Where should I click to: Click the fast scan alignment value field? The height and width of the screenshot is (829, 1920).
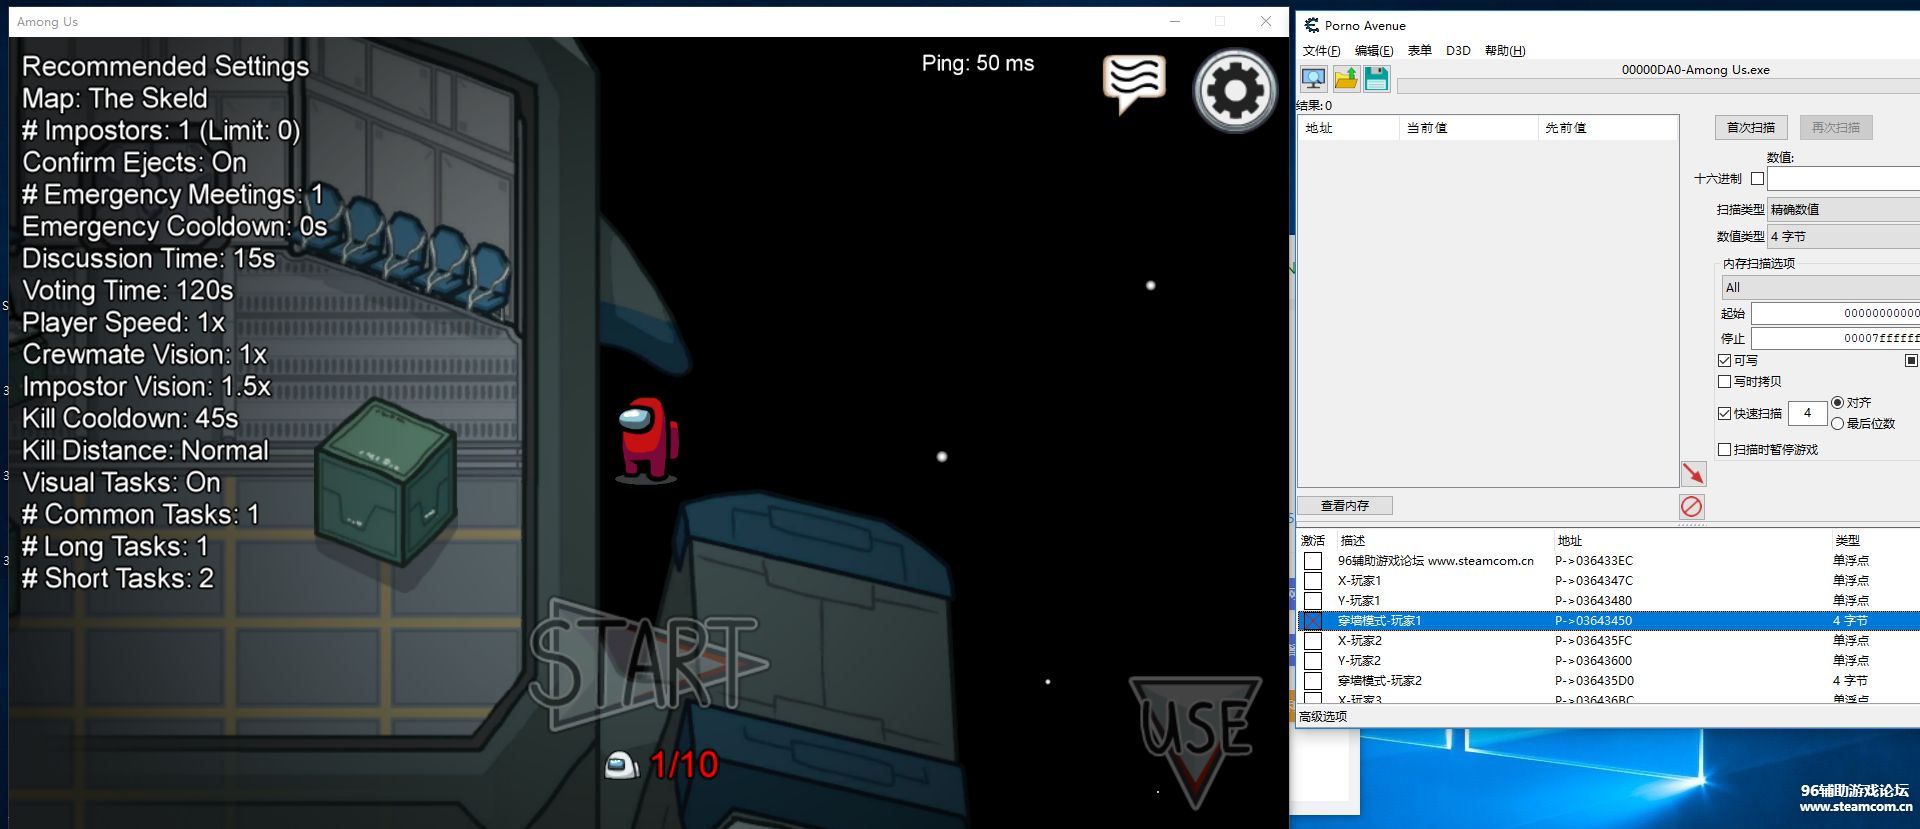(1807, 413)
